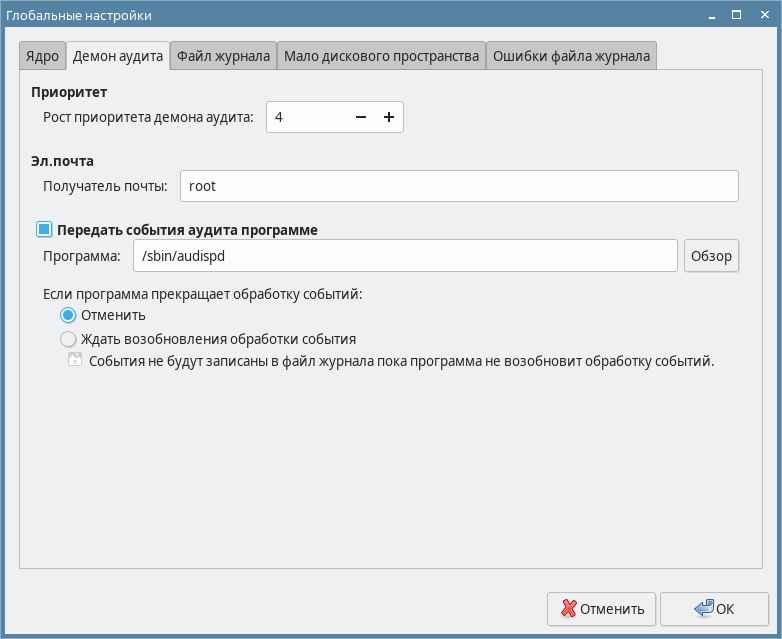Increase audit daemon priority with plus
Screen dimensions: 782x639
389,117
